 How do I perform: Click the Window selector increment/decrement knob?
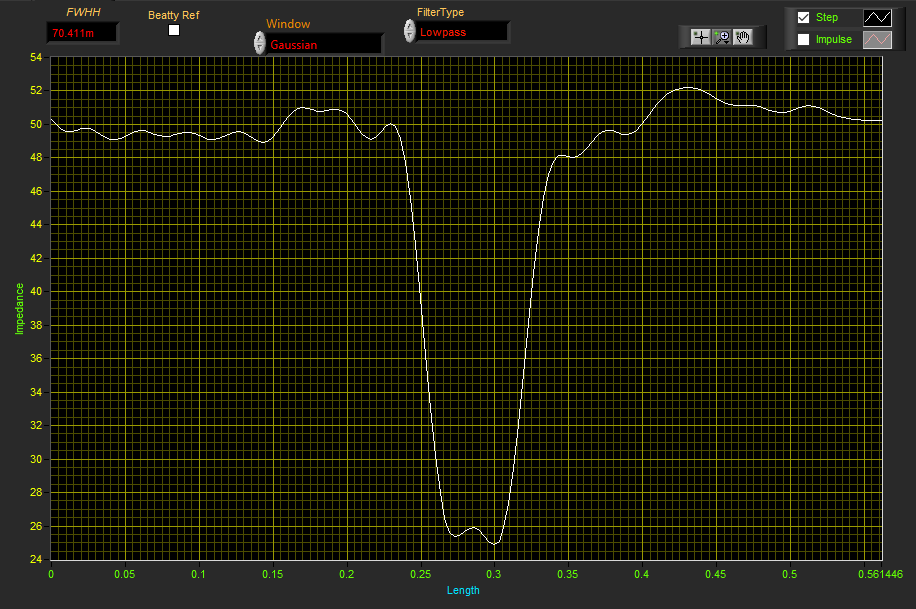(x=259, y=43)
